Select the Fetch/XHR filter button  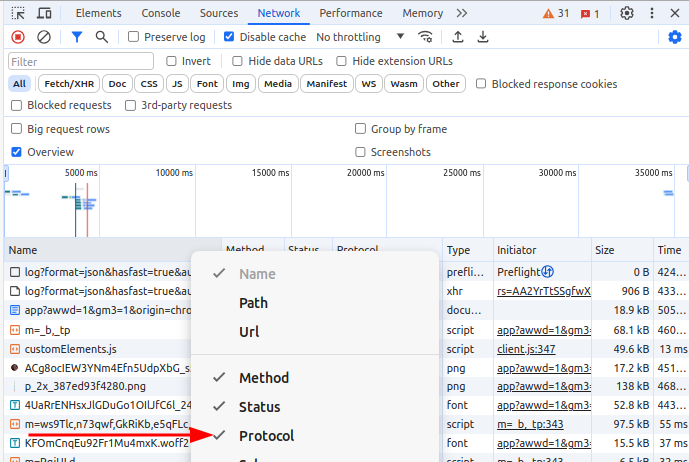(x=68, y=84)
